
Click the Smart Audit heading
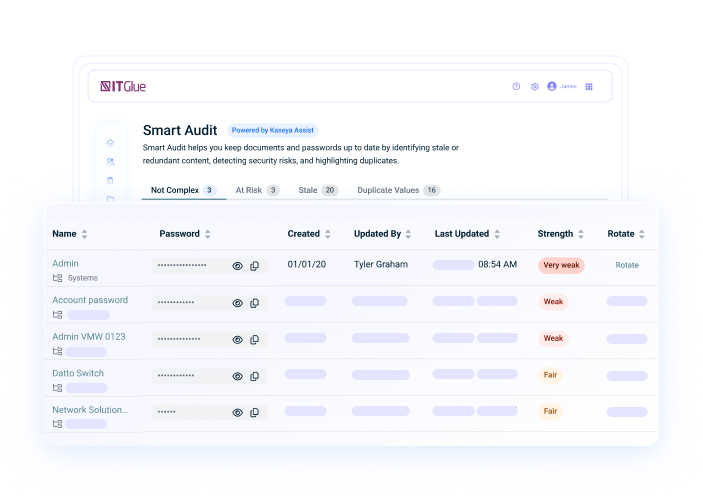tap(180, 130)
